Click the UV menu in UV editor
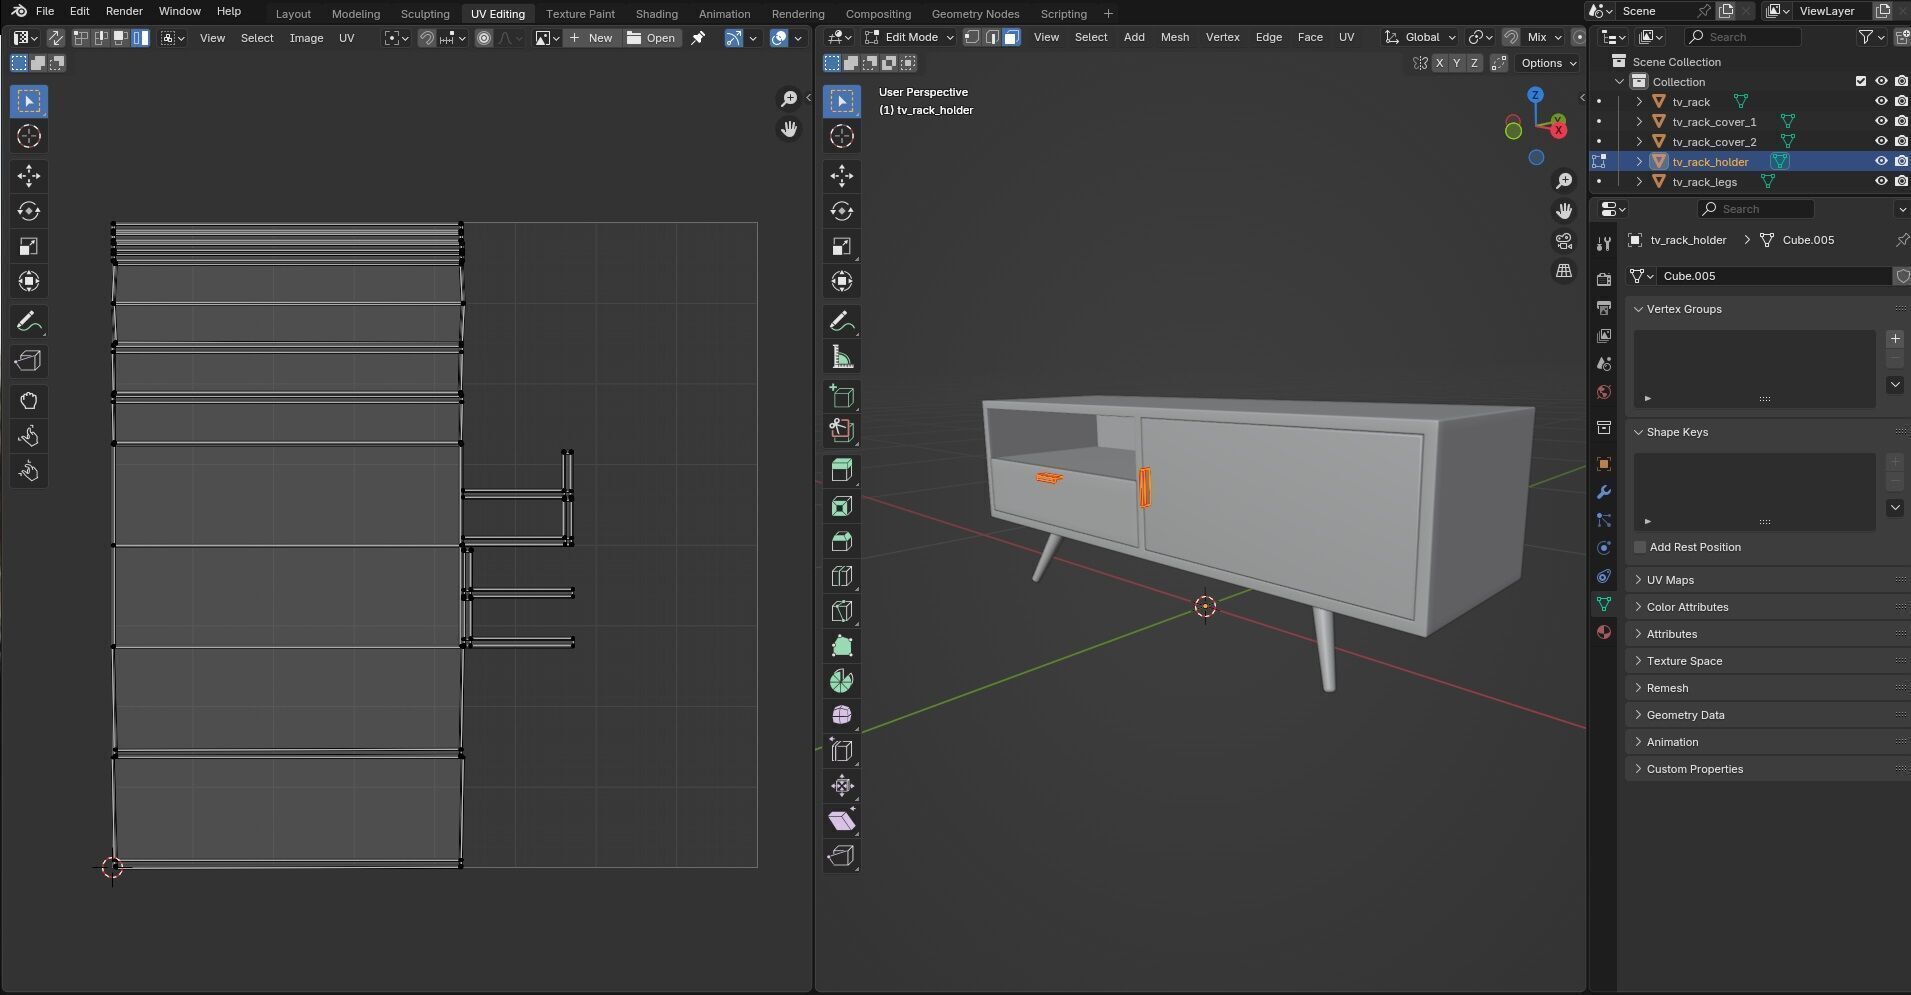This screenshot has width=1911, height=995. tap(346, 38)
